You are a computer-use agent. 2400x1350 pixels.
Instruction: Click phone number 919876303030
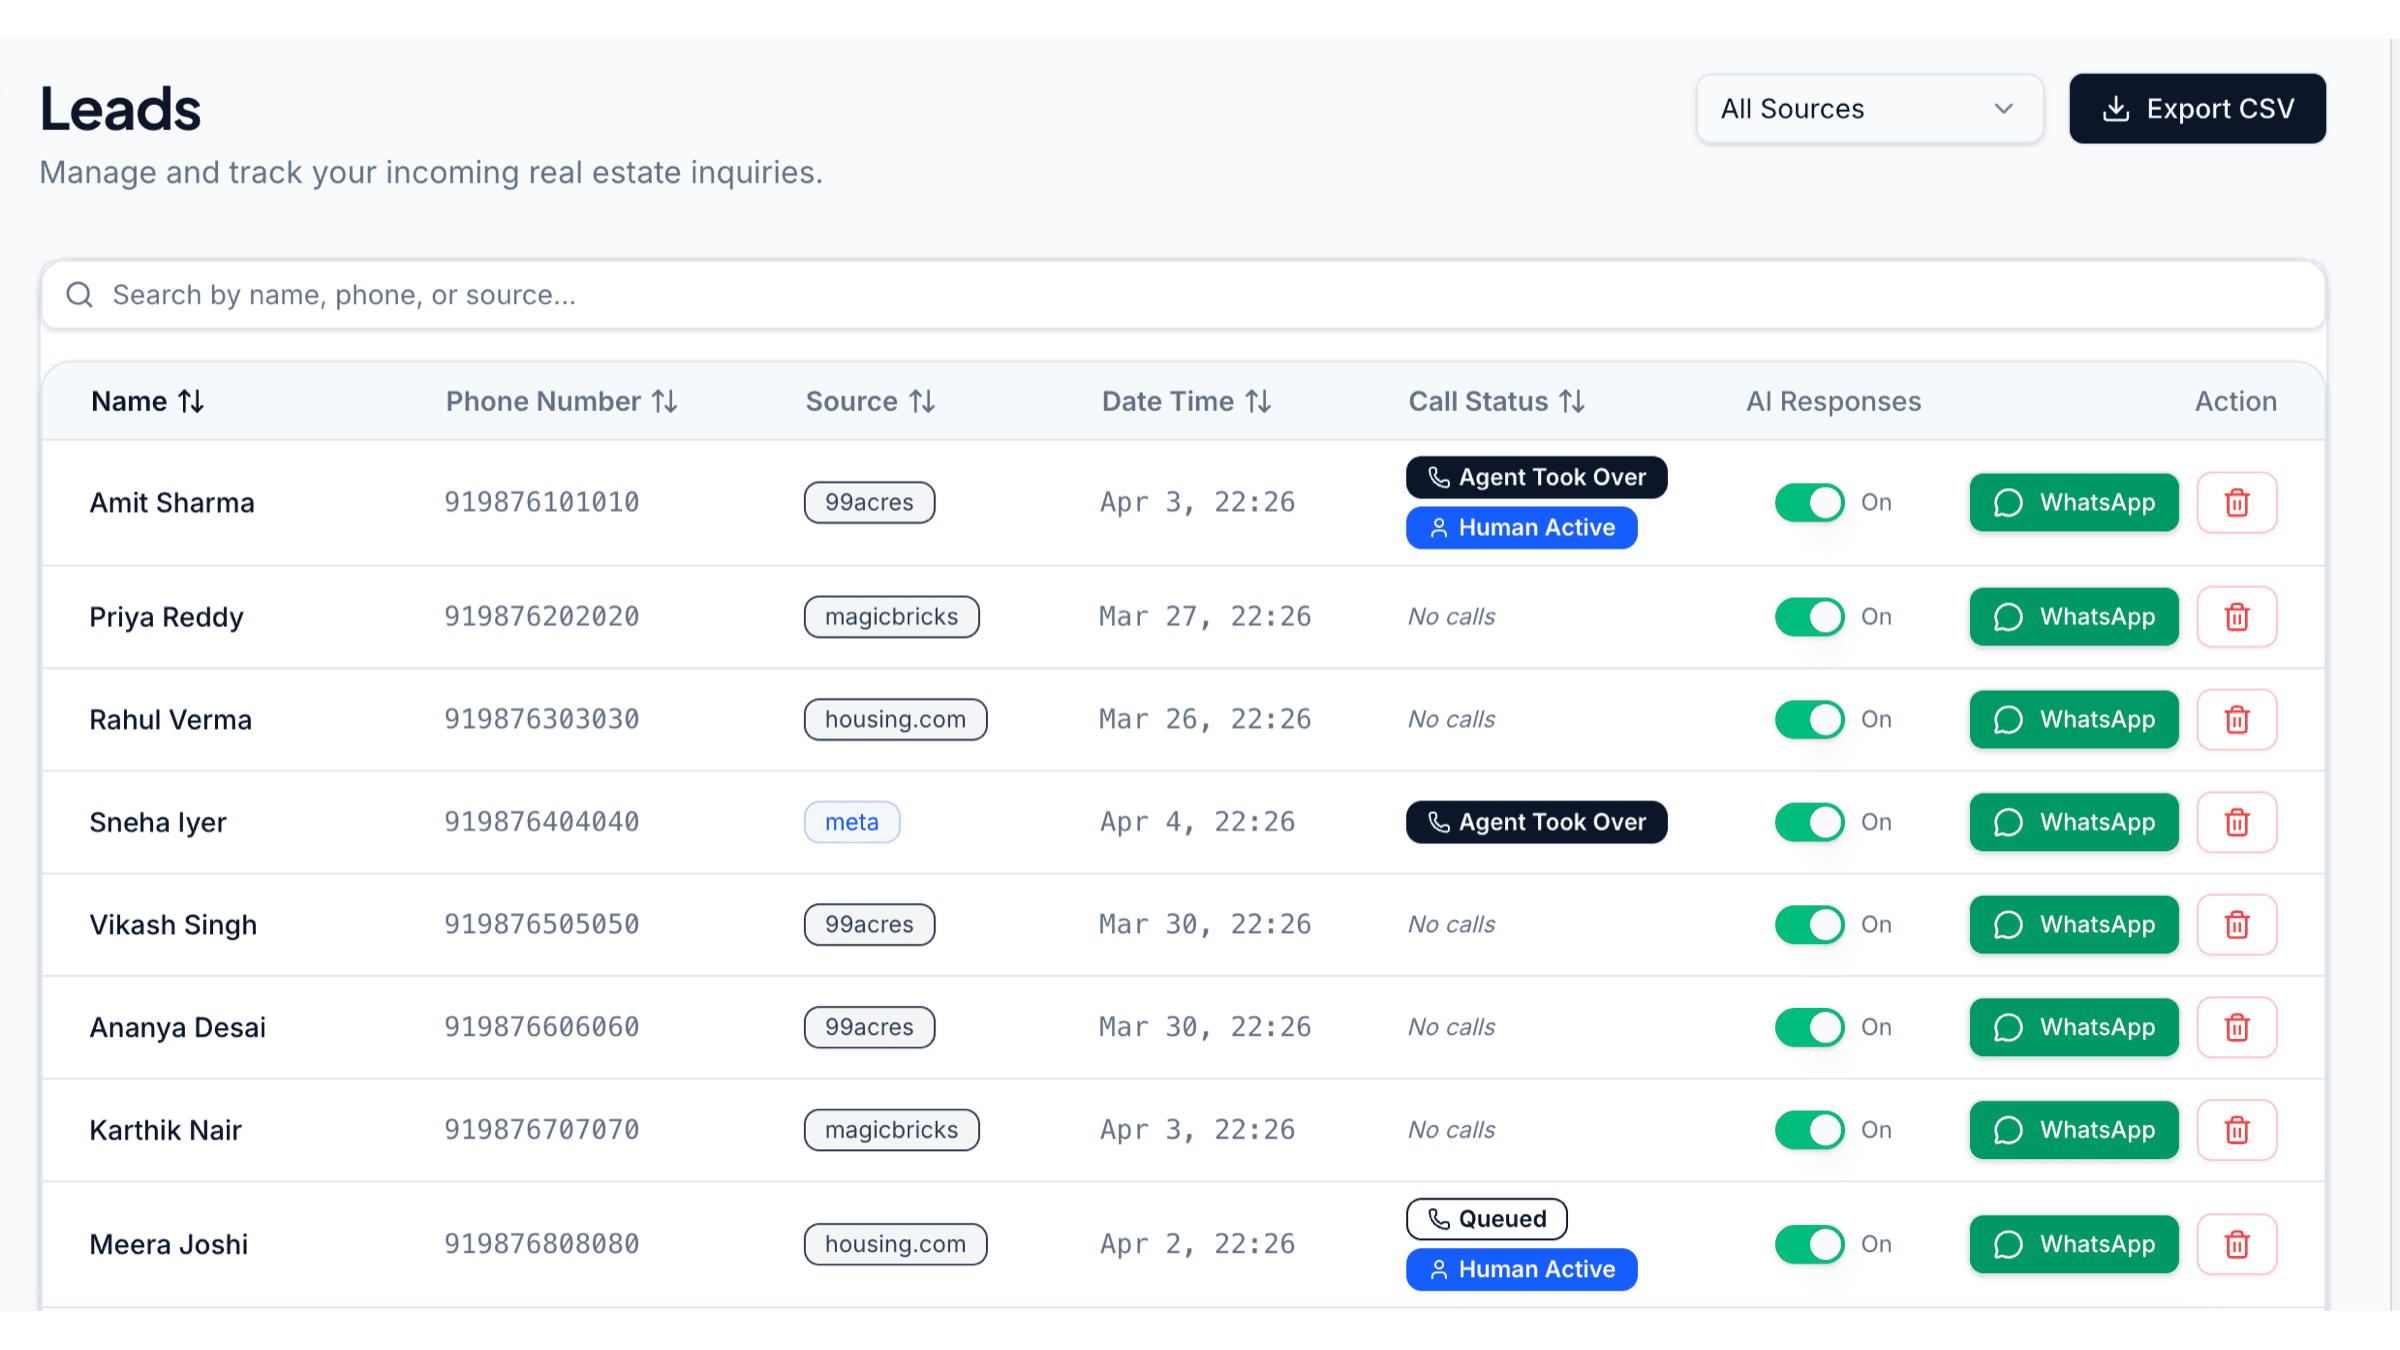[x=542, y=719]
